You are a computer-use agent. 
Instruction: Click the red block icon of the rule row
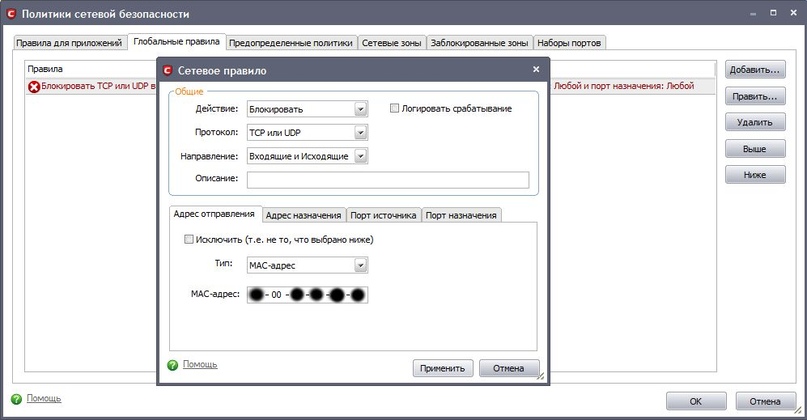[34, 86]
